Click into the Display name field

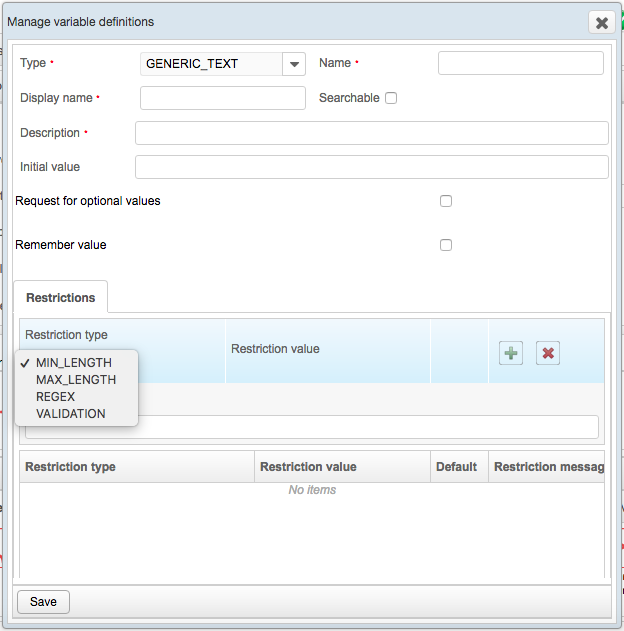(x=223, y=98)
